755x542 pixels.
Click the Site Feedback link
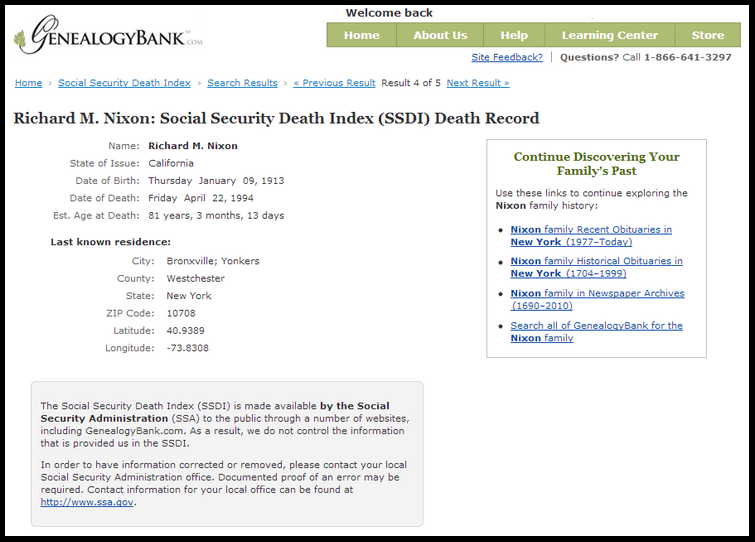point(507,57)
